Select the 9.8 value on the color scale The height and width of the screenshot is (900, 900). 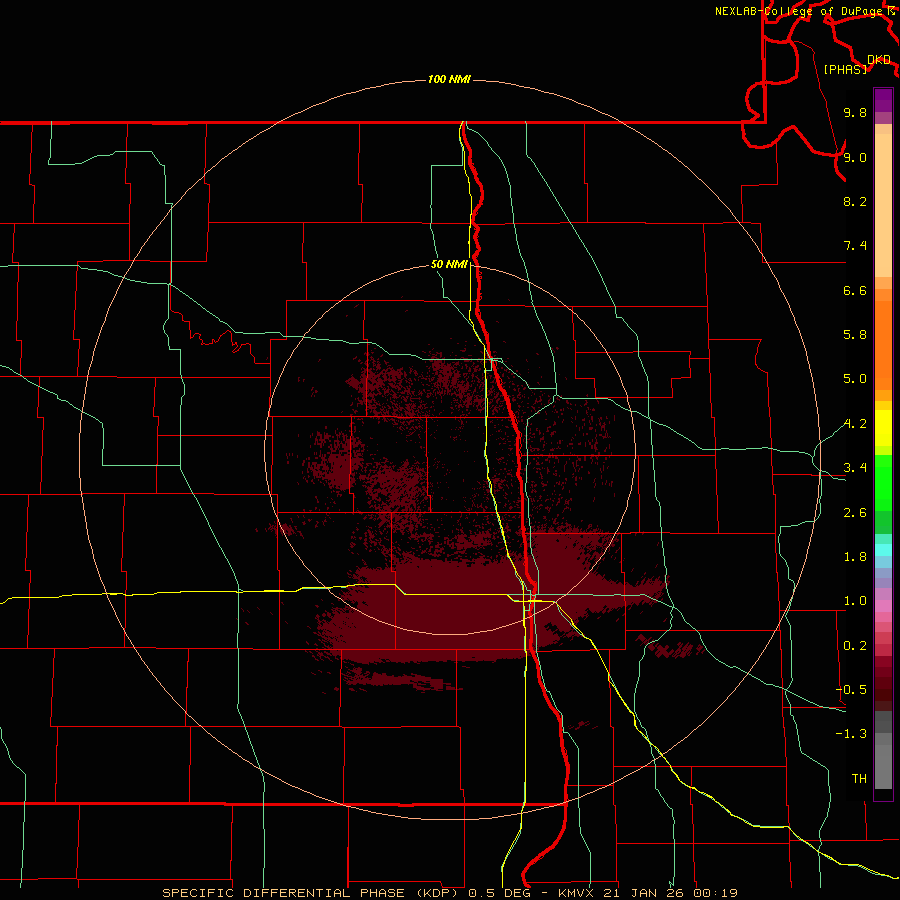point(855,112)
